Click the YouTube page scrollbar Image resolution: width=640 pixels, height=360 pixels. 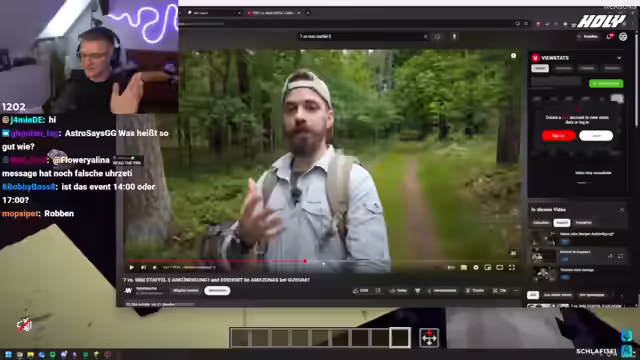pos(636,82)
